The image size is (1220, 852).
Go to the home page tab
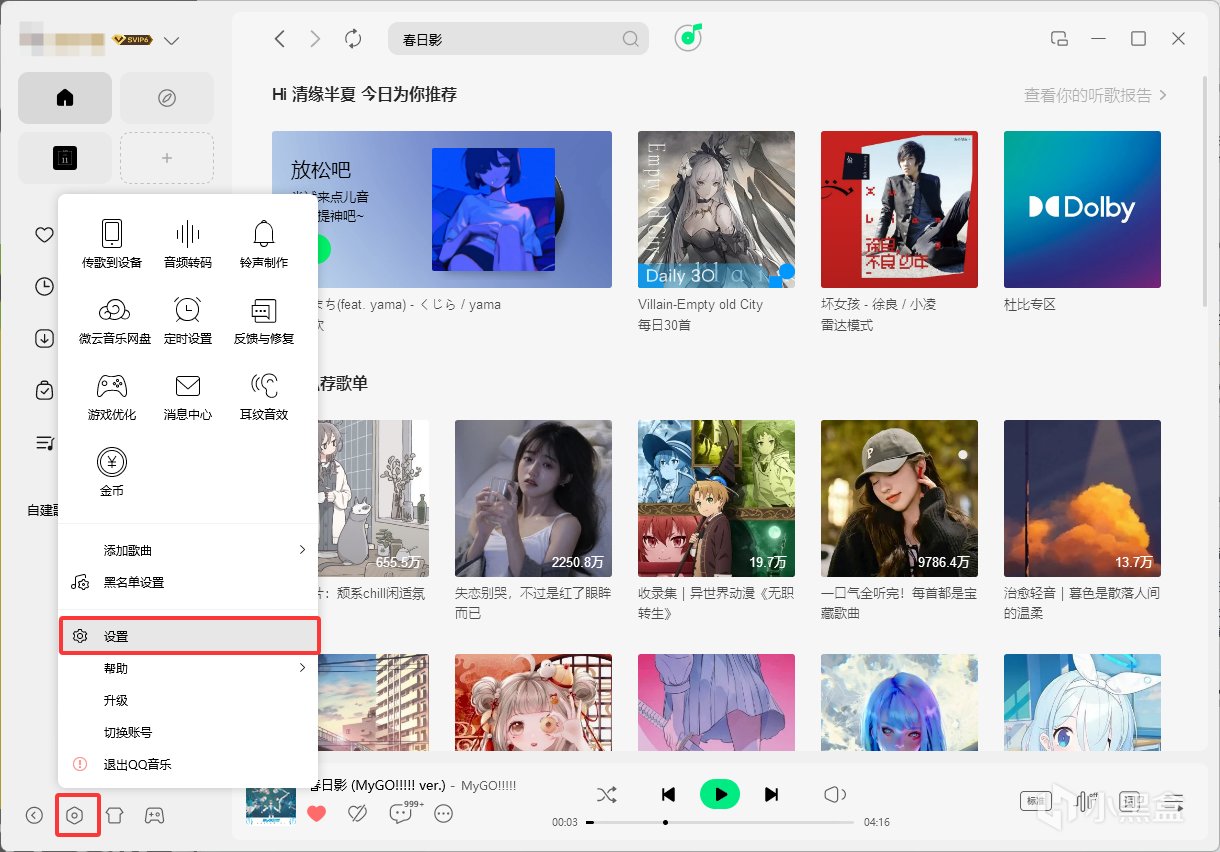coord(65,98)
